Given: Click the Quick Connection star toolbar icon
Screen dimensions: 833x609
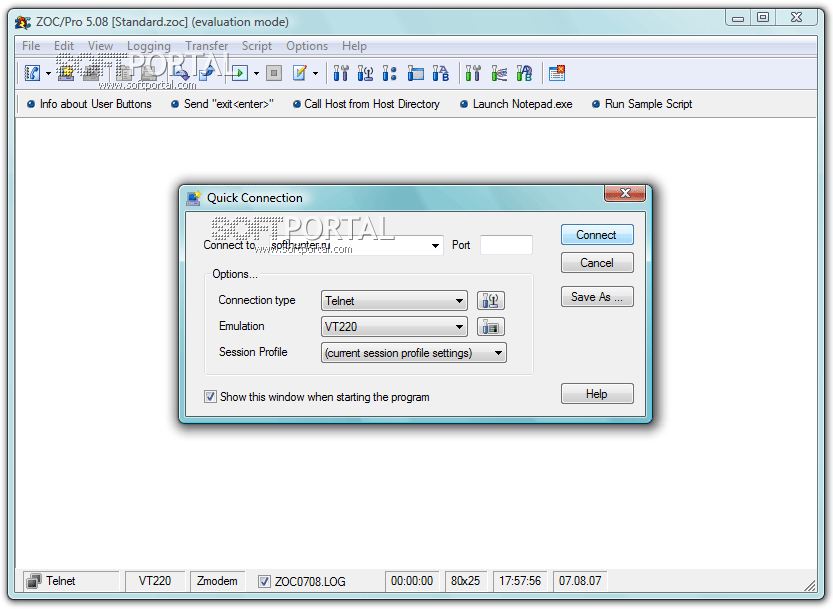Looking at the screenshot, I should click(x=66, y=73).
